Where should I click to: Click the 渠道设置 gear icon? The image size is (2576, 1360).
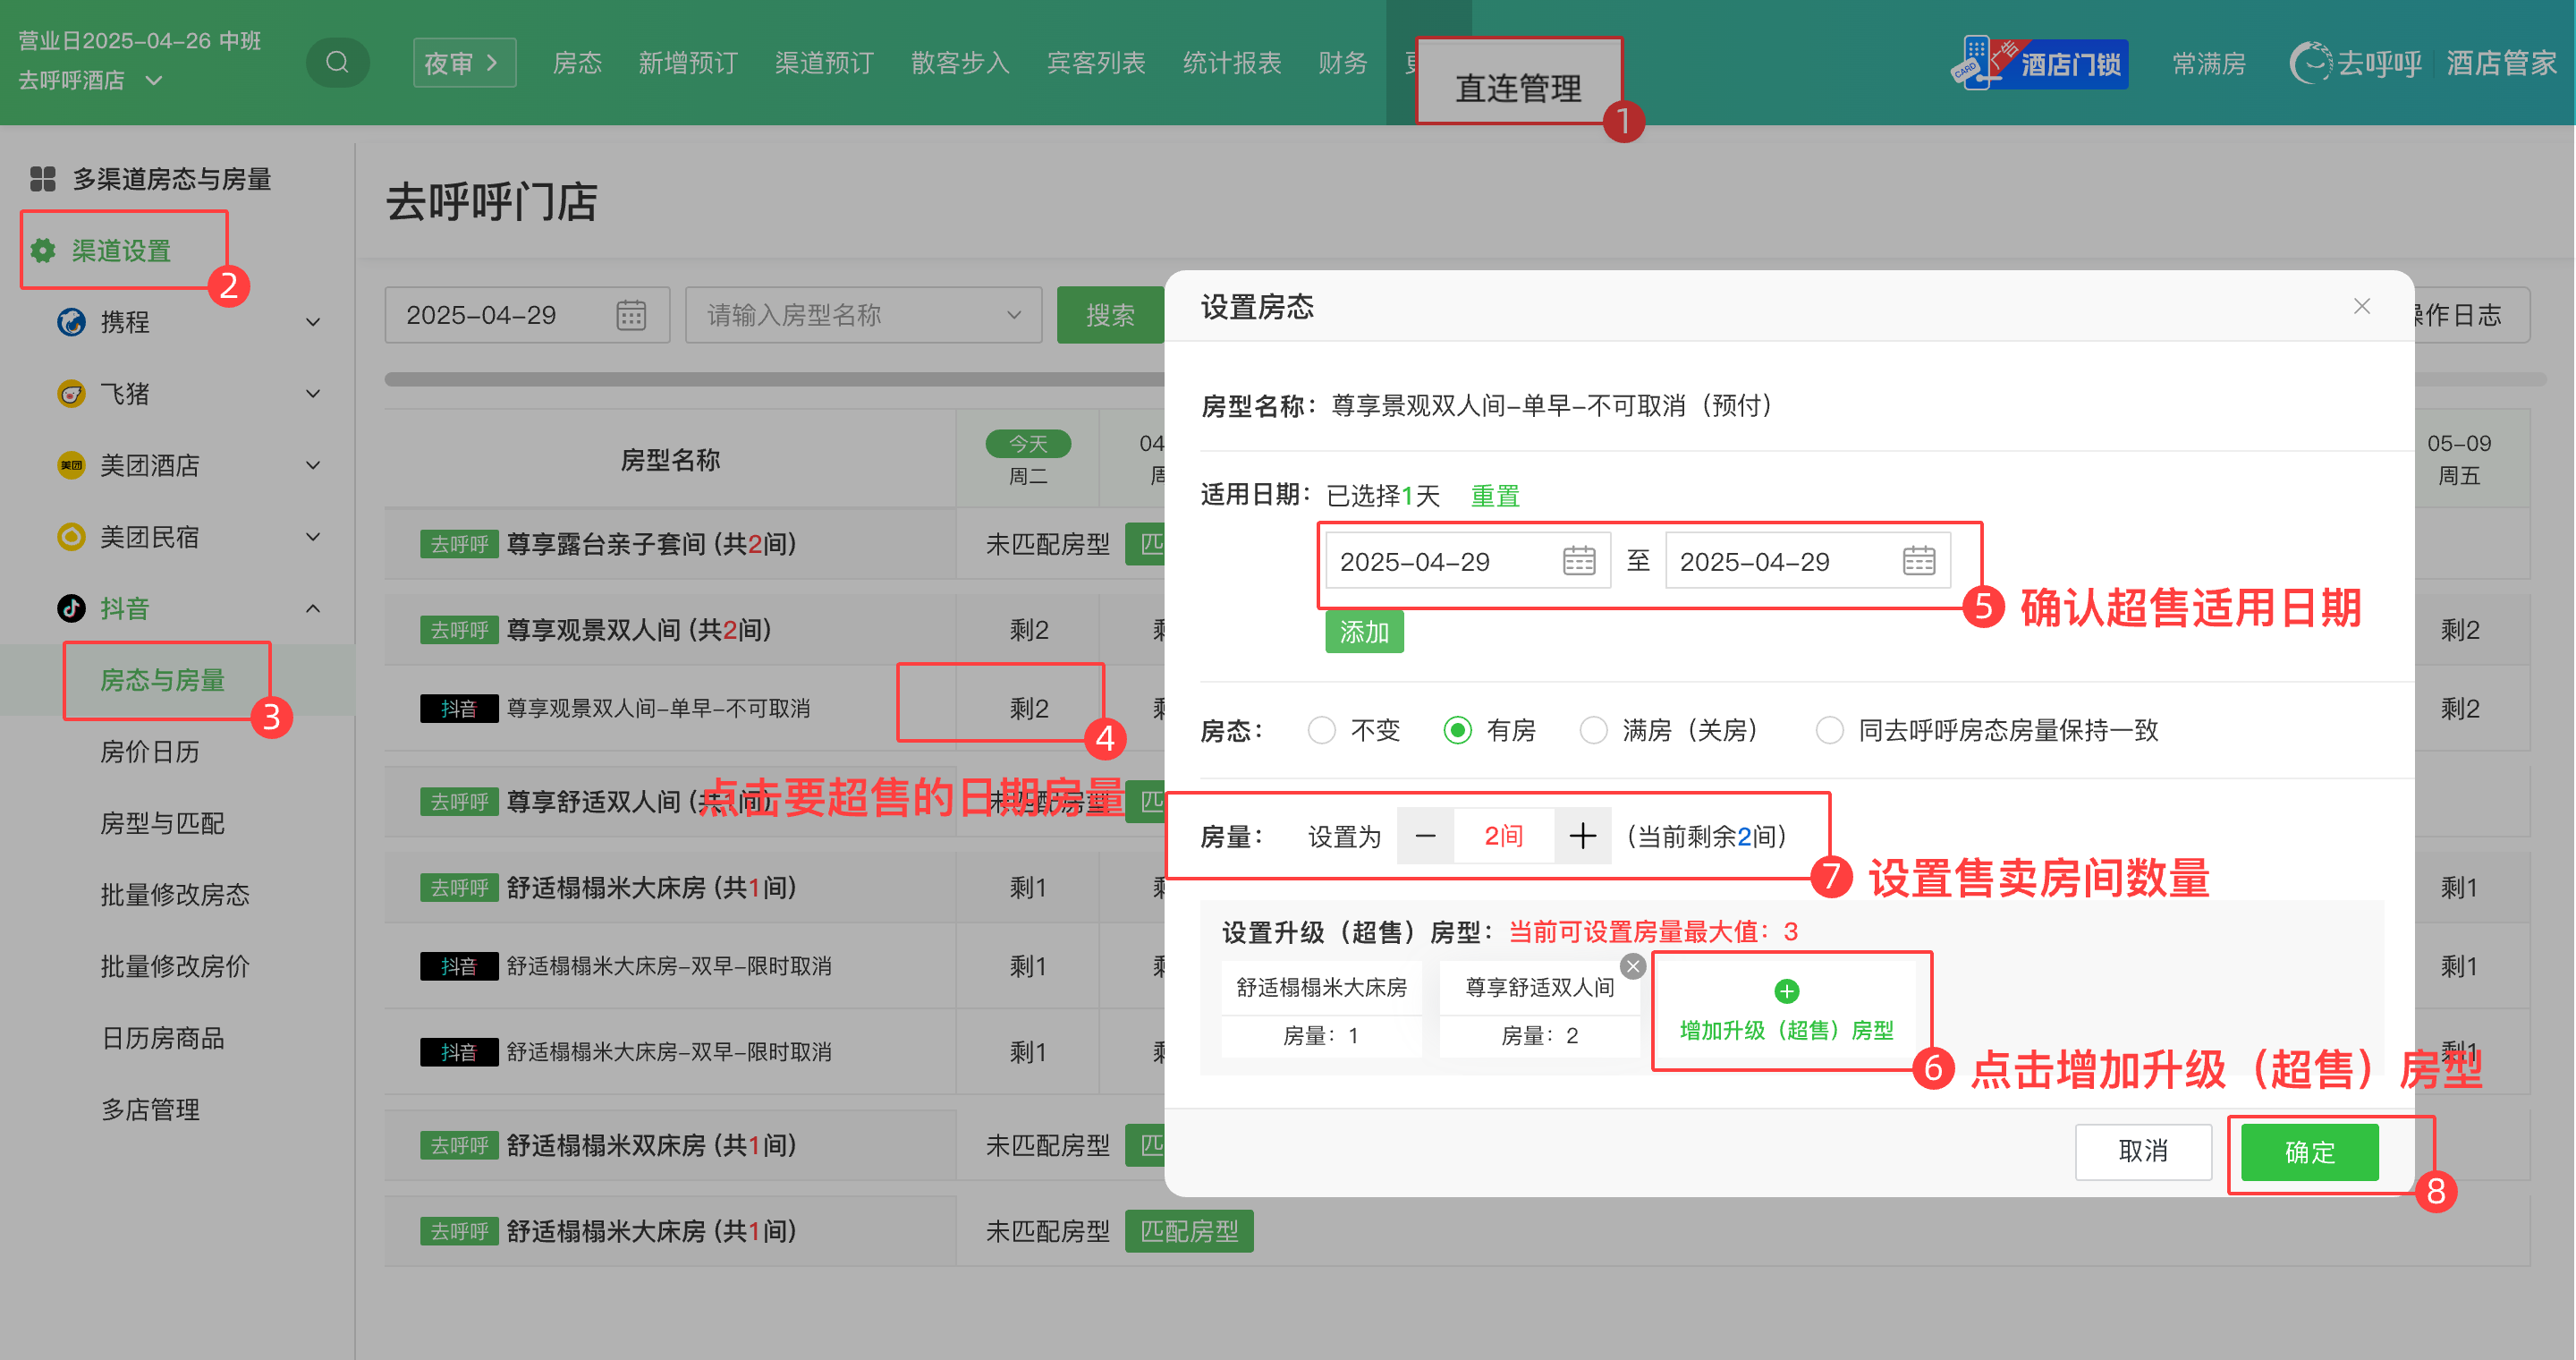[x=43, y=250]
